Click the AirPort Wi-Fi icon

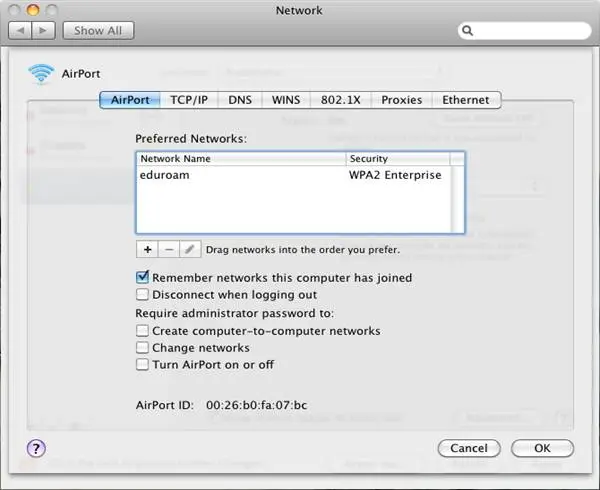pyautogui.click(x=41, y=73)
